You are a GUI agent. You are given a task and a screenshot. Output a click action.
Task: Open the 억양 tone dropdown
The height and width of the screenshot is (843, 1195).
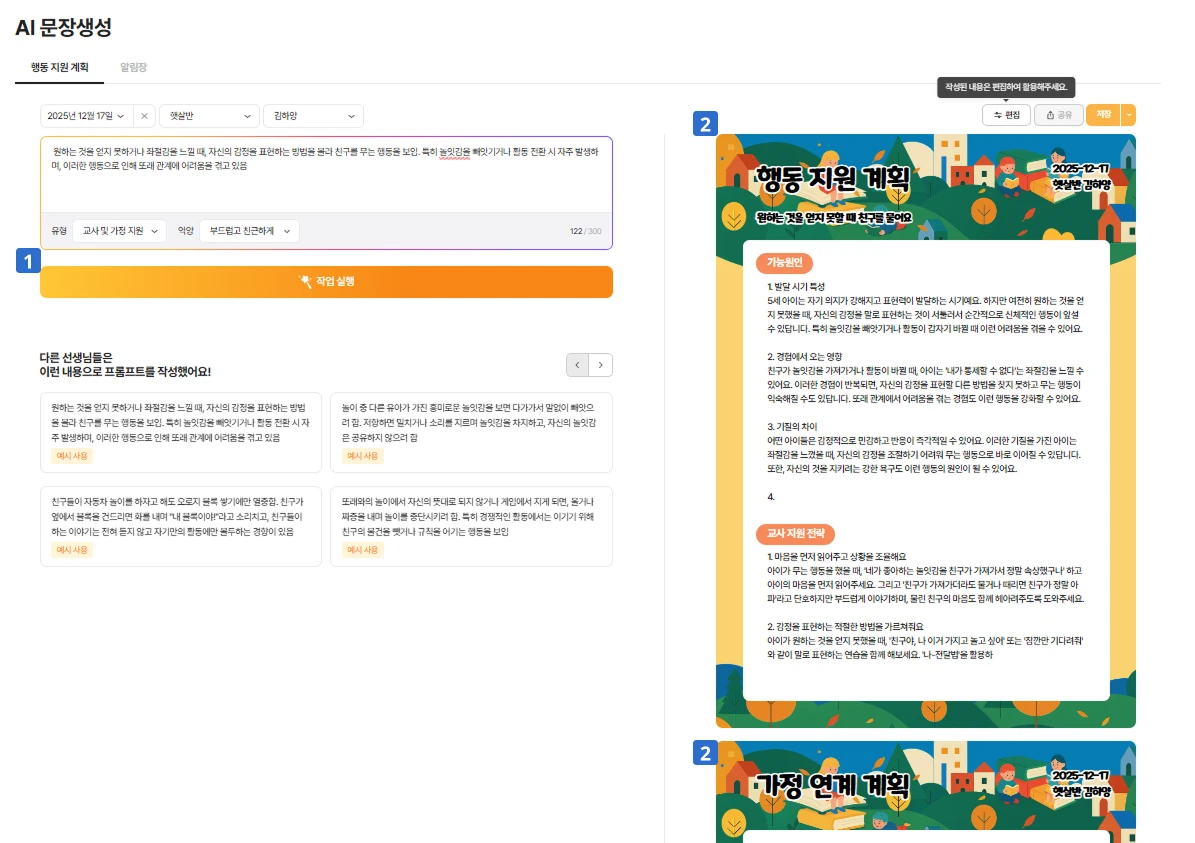click(x=248, y=231)
